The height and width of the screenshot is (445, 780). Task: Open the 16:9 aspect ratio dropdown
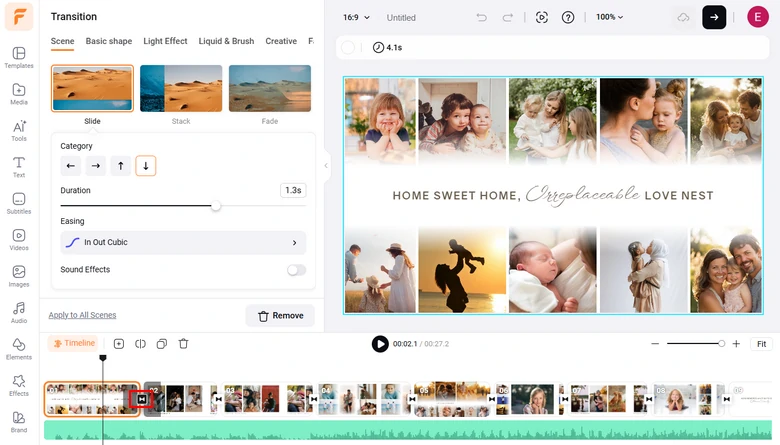click(x=356, y=17)
